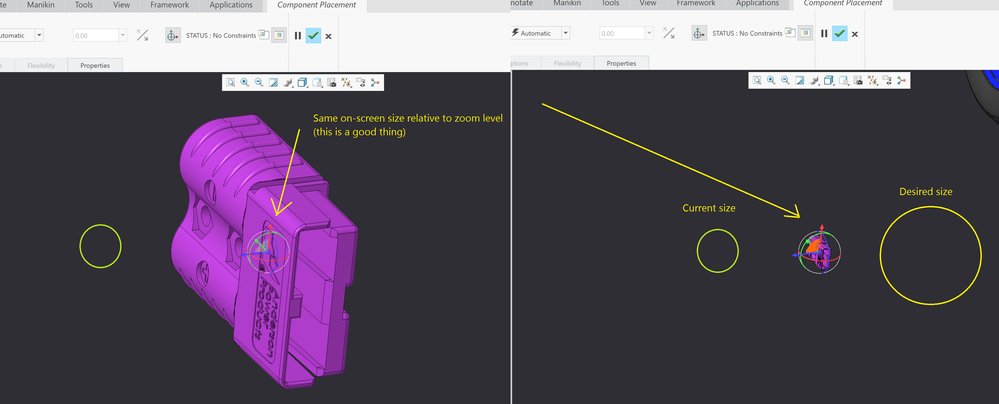Expand the Automatic constraint type dropdown with lightning icon
This screenshot has width=999, height=404.
coord(565,33)
